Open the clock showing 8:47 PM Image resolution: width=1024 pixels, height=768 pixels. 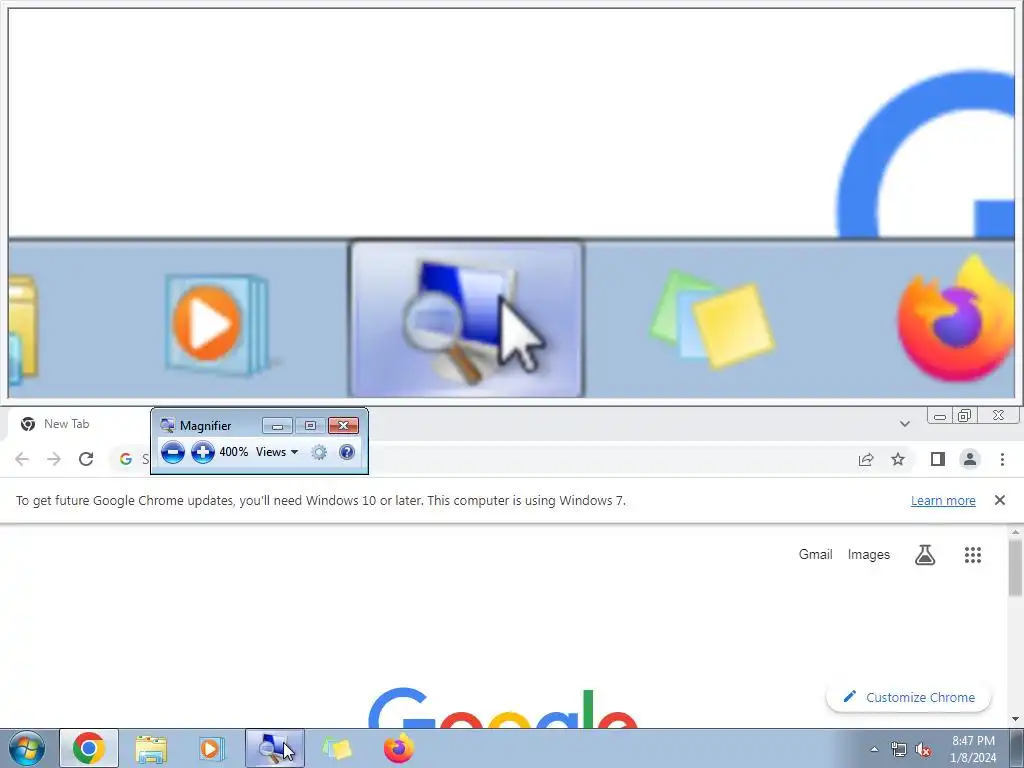coord(973,749)
